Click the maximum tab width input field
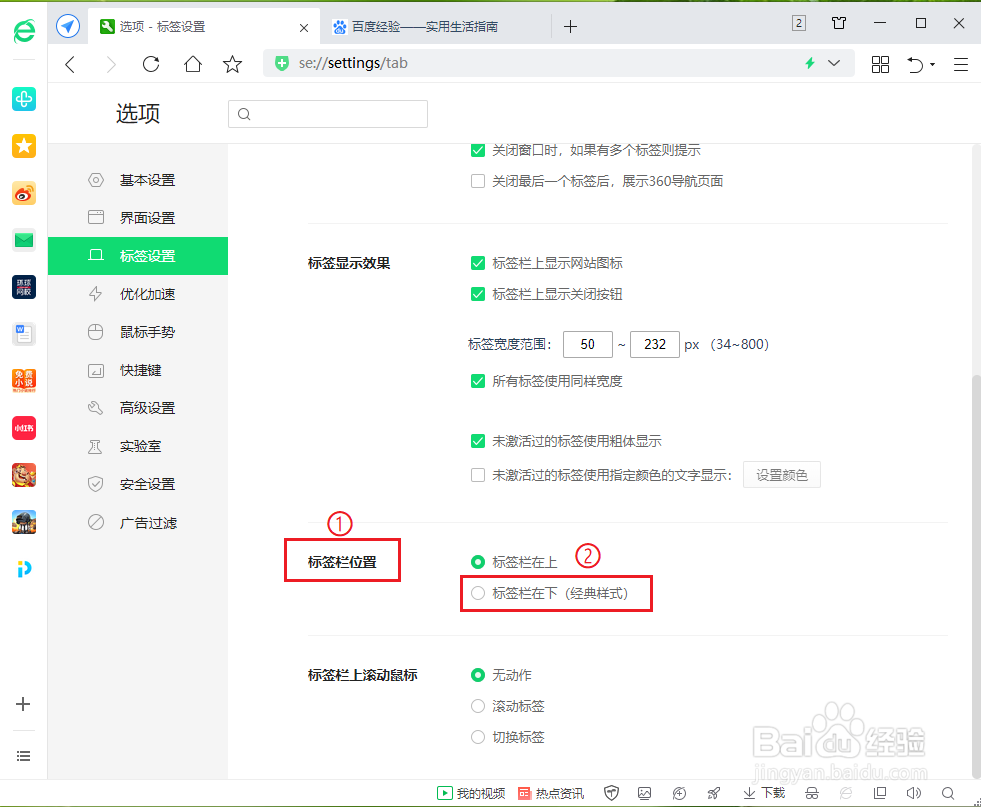 pos(655,344)
